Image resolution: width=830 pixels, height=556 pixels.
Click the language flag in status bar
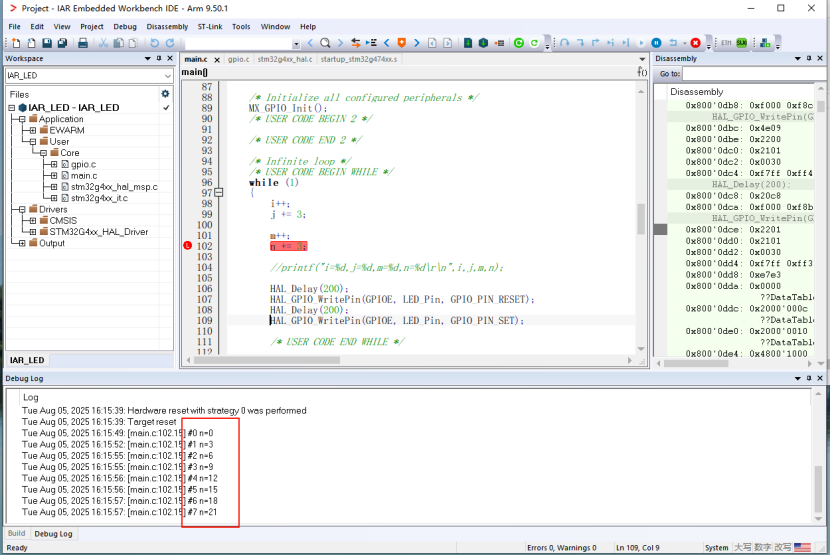[802, 548]
